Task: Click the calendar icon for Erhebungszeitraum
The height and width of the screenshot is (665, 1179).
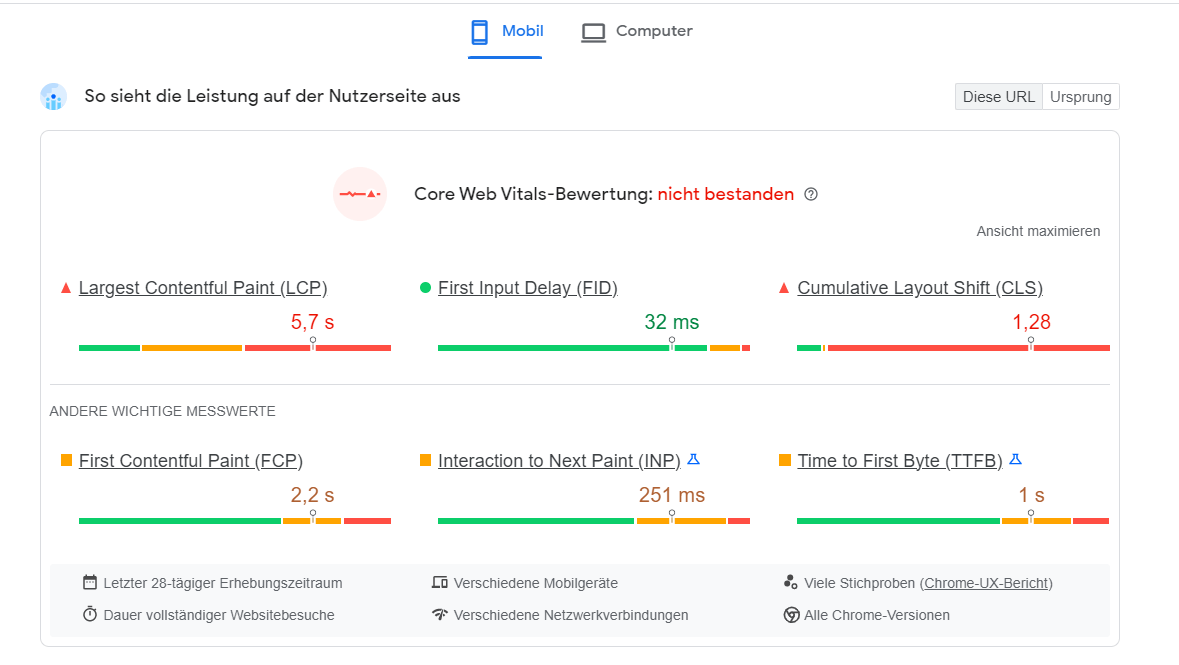Action: 89,582
